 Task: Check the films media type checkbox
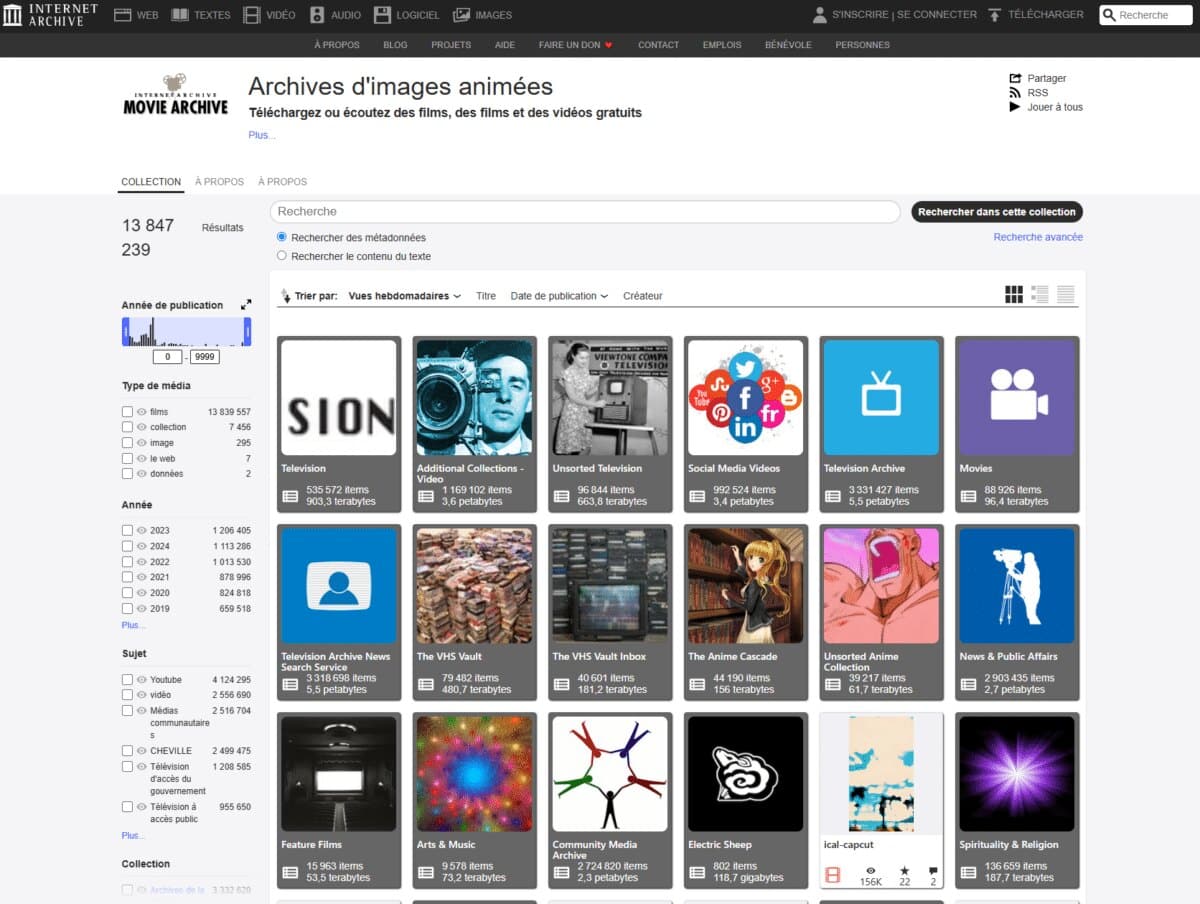[127, 412]
